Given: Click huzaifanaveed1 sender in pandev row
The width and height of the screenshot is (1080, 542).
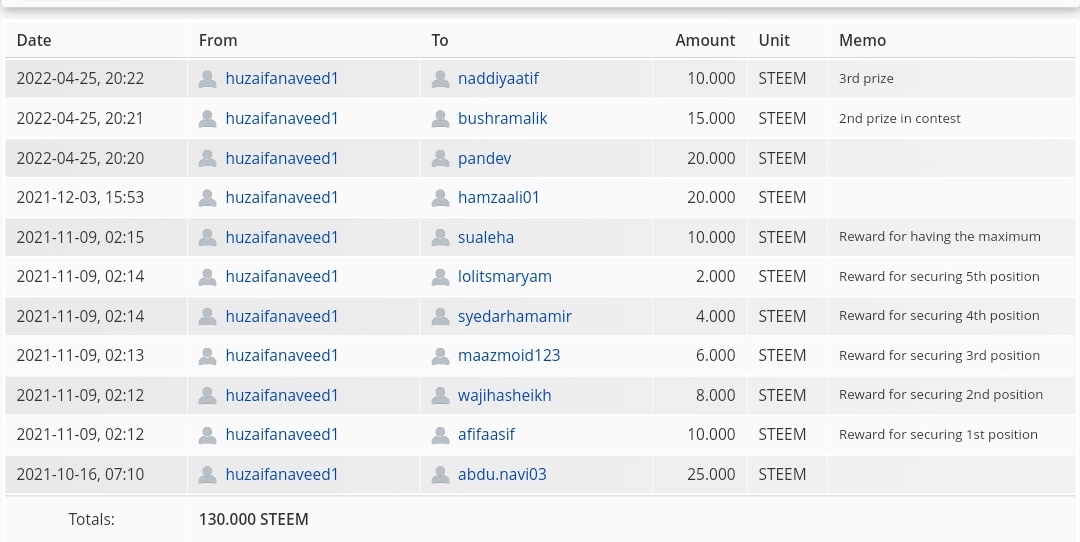Looking at the screenshot, I should (282, 158).
